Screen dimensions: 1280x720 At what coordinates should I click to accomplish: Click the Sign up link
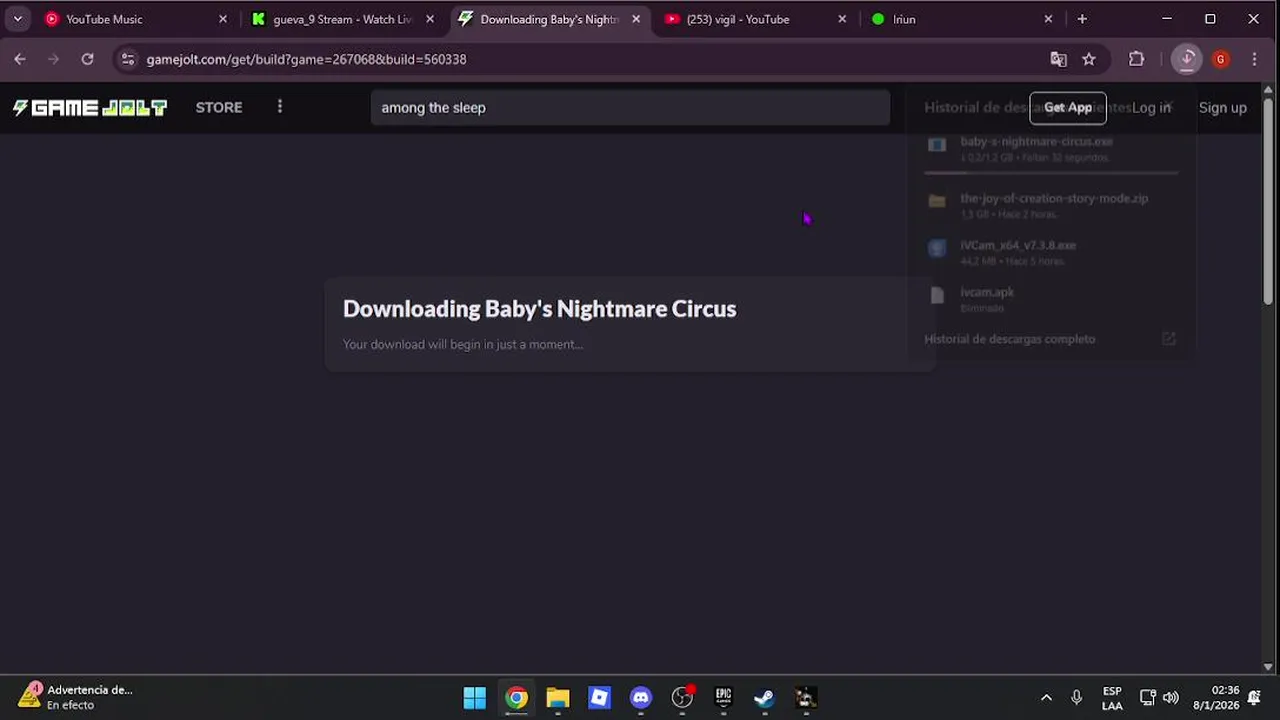pyautogui.click(x=1222, y=107)
